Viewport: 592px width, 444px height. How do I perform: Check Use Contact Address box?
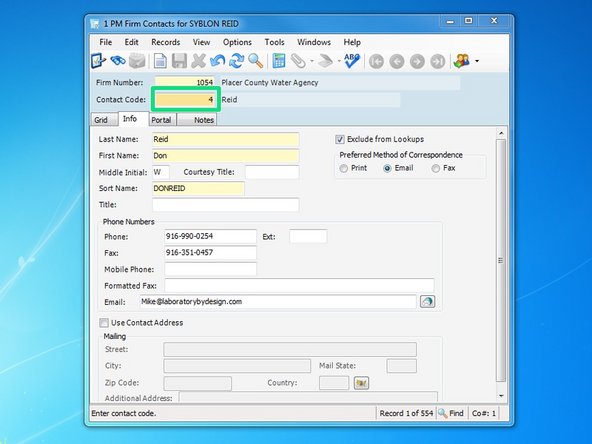[103, 323]
